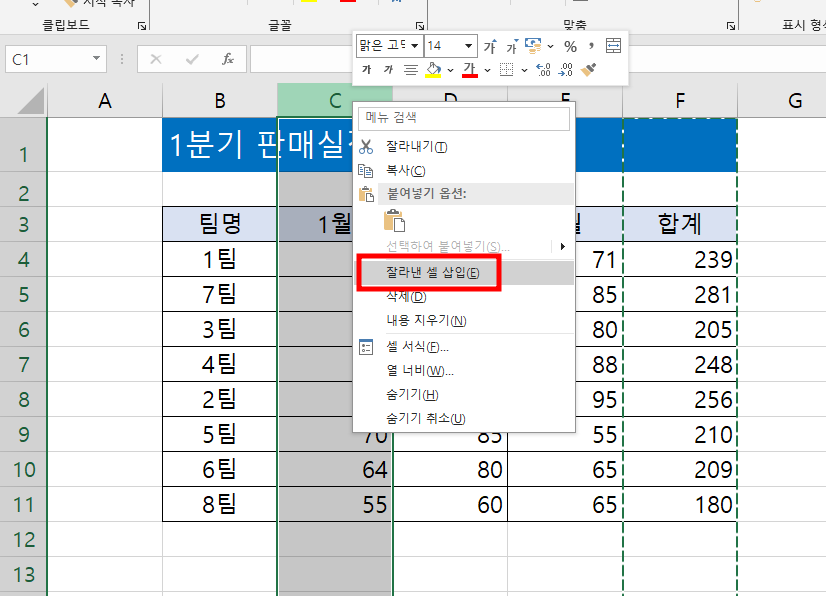Decrease font size in mini toolbar
The height and width of the screenshot is (596, 826).
[512, 47]
